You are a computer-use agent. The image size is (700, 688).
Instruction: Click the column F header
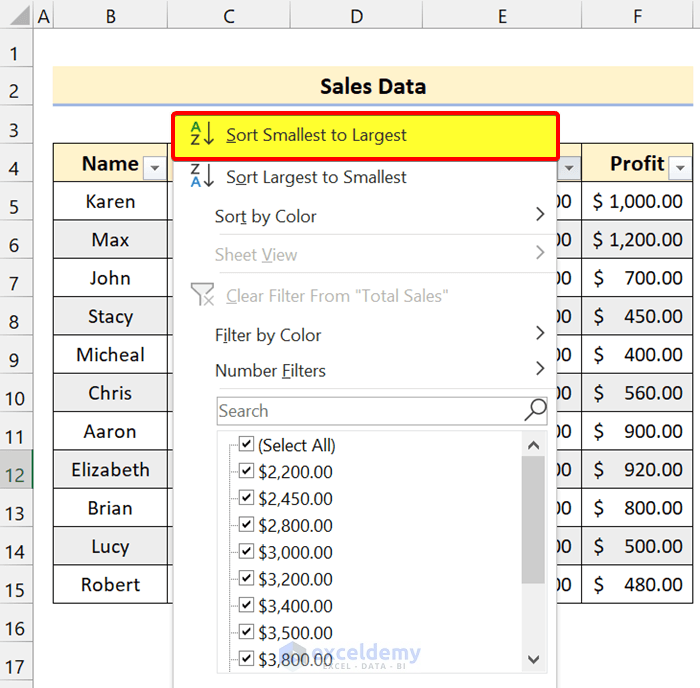(x=636, y=15)
